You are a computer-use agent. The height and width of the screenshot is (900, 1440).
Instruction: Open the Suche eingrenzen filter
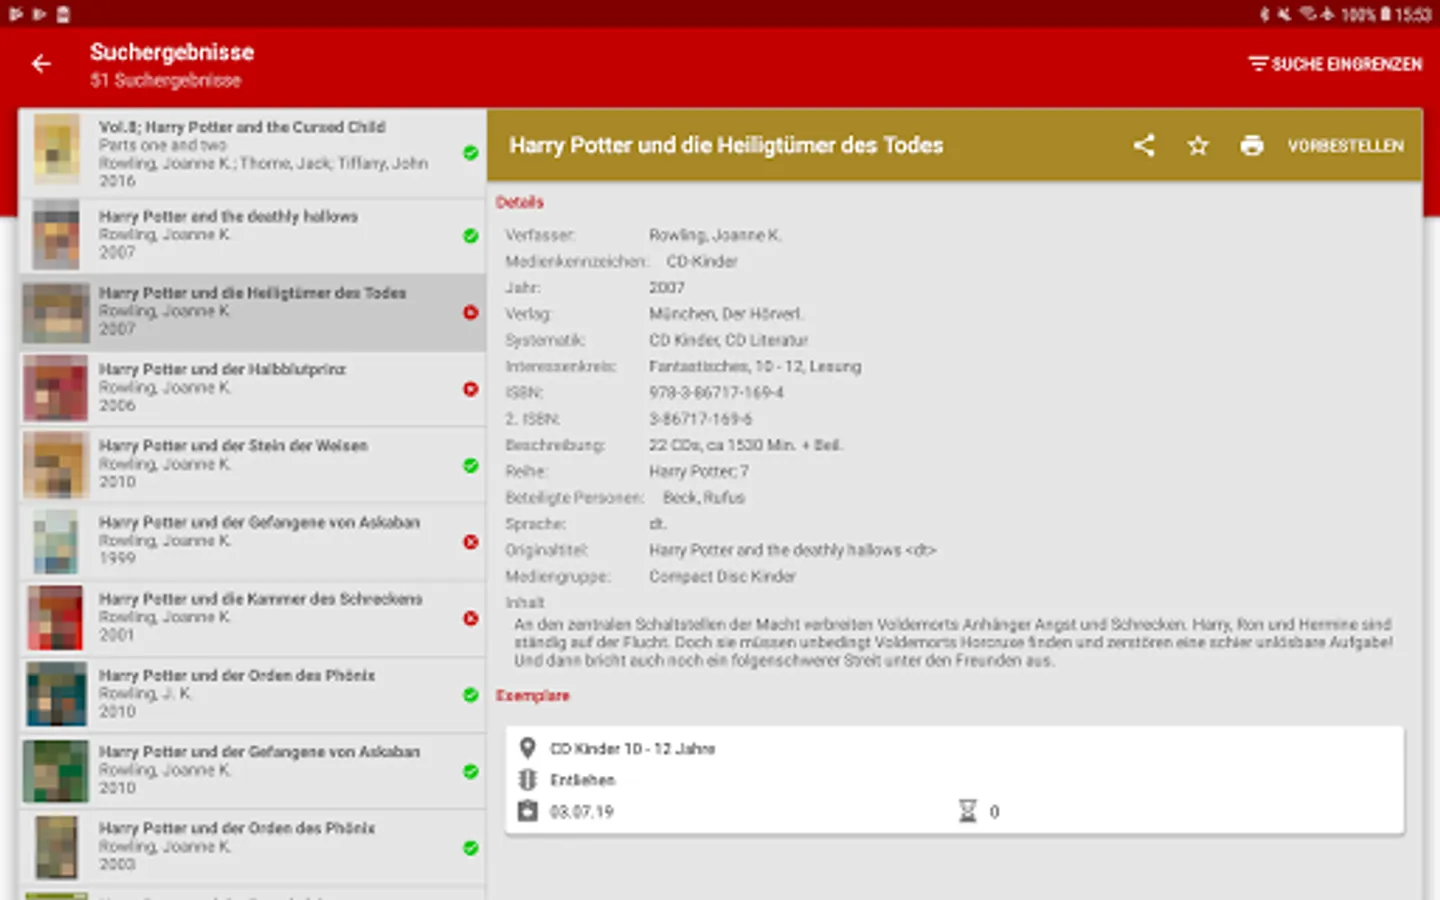[x=1335, y=64]
